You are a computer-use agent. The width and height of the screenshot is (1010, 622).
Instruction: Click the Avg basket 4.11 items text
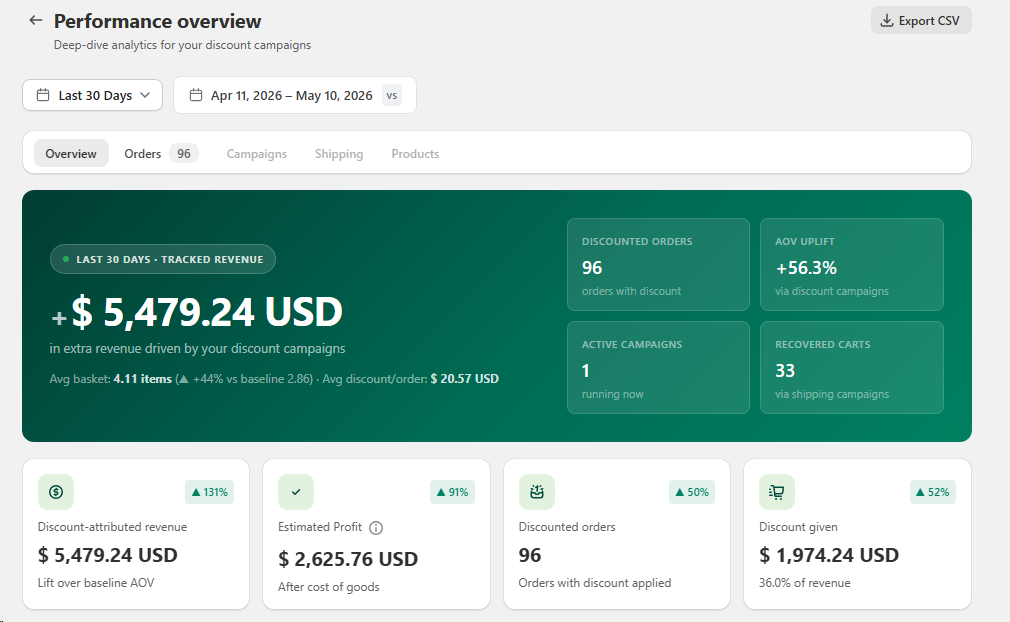click(x=111, y=379)
